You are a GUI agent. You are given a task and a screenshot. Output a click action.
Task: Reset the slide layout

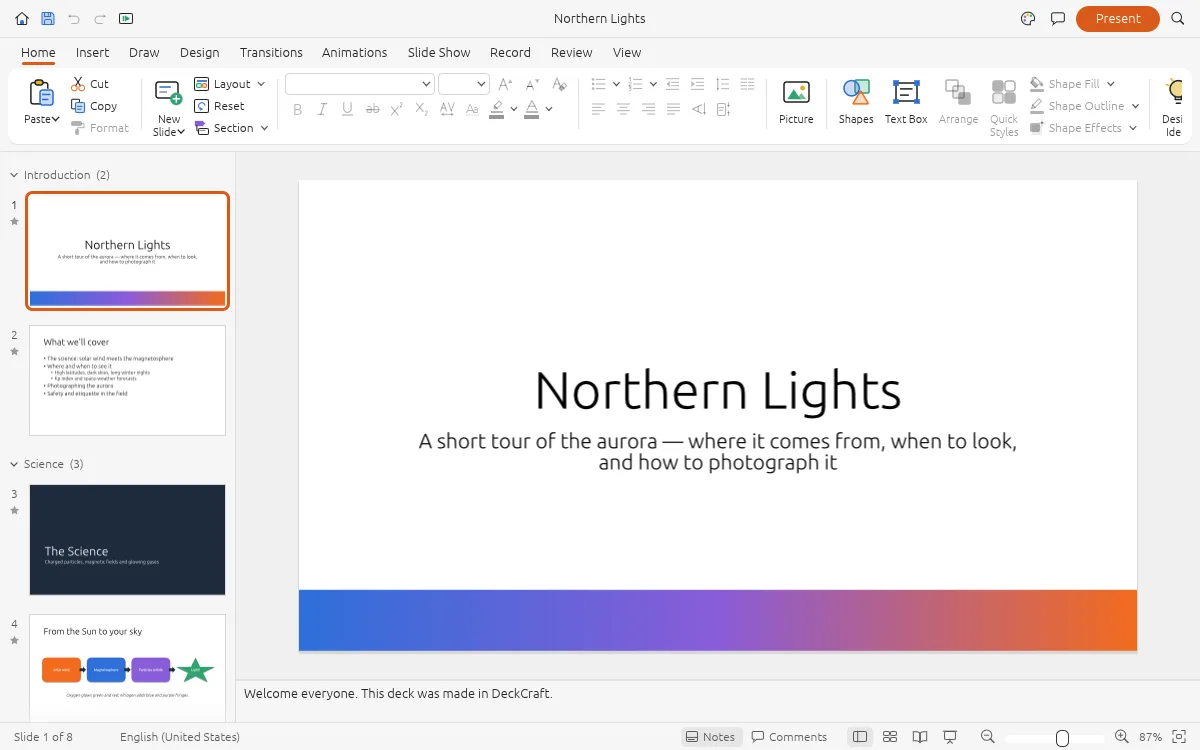click(220, 106)
